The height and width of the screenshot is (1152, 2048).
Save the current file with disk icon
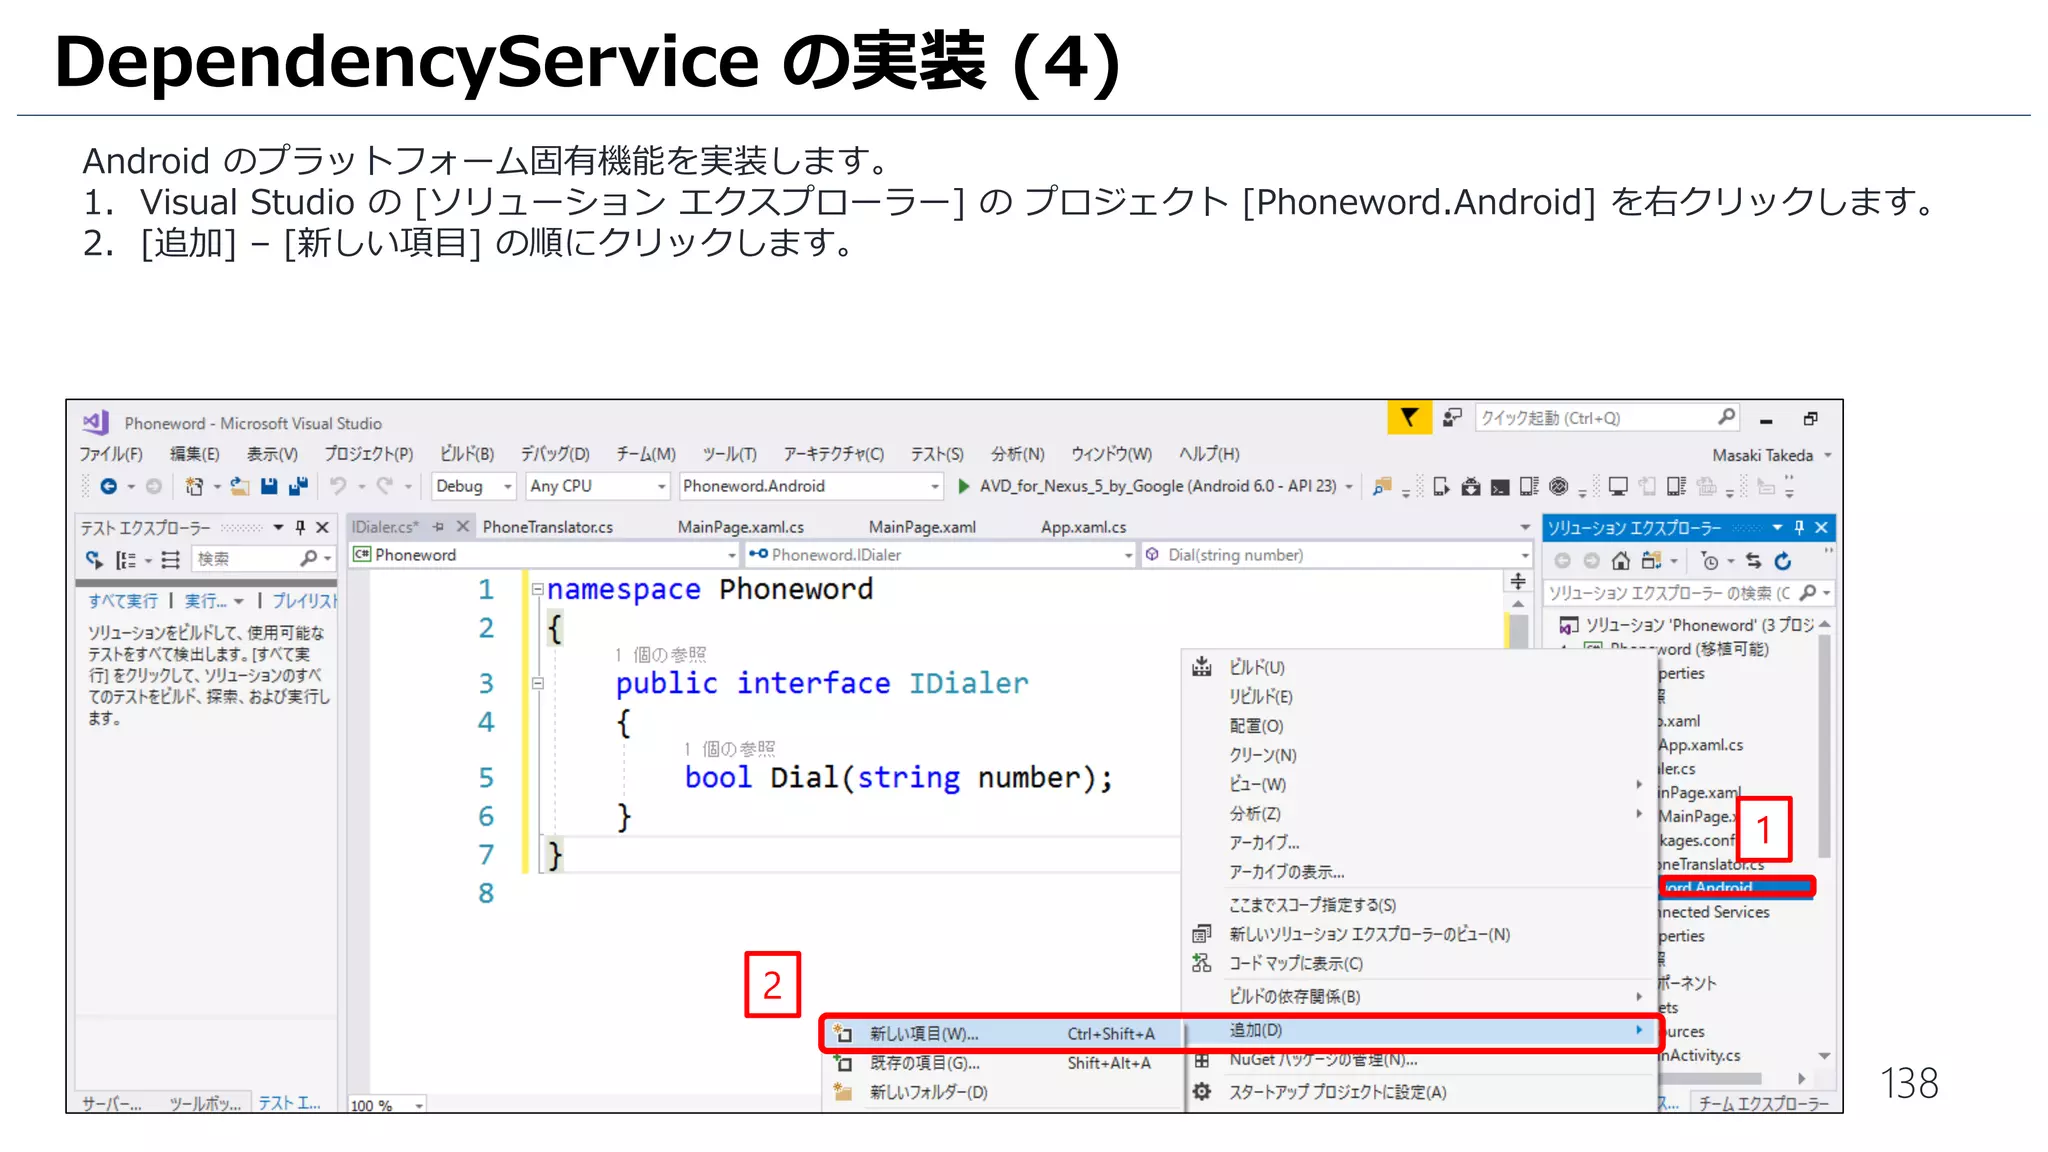(269, 486)
